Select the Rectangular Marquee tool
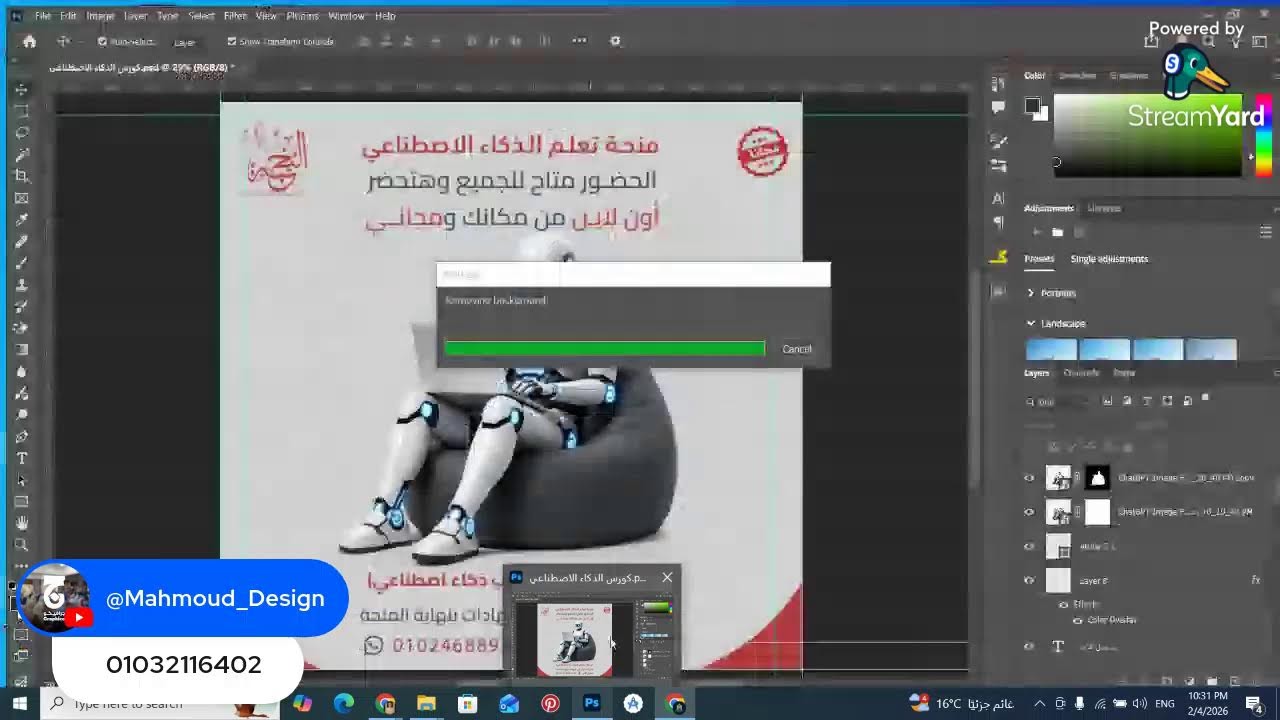 (x=21, y=111)
